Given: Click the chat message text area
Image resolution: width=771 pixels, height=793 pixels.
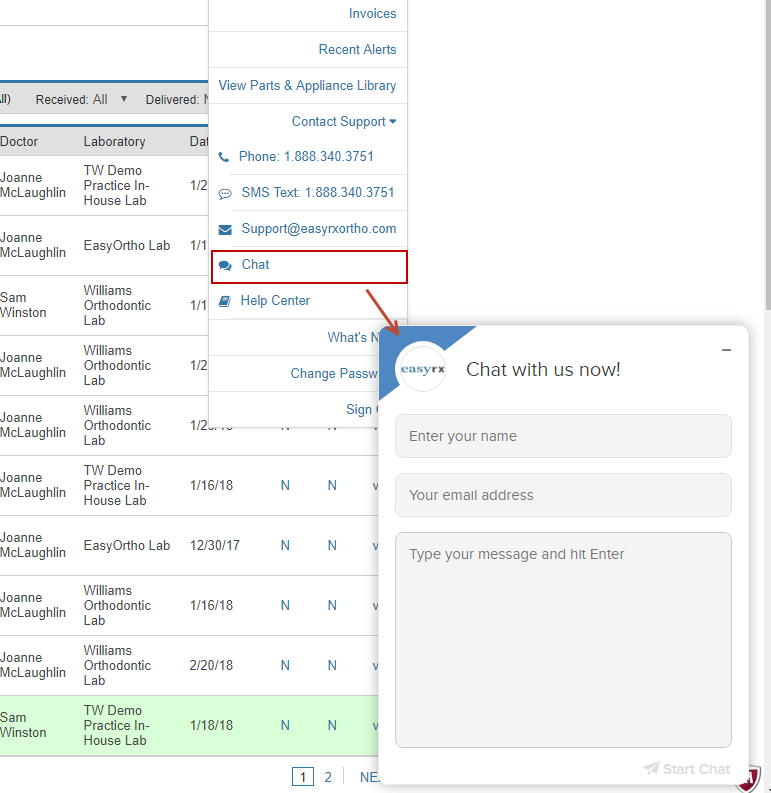Looking at the screenshot, I should 563,640.
